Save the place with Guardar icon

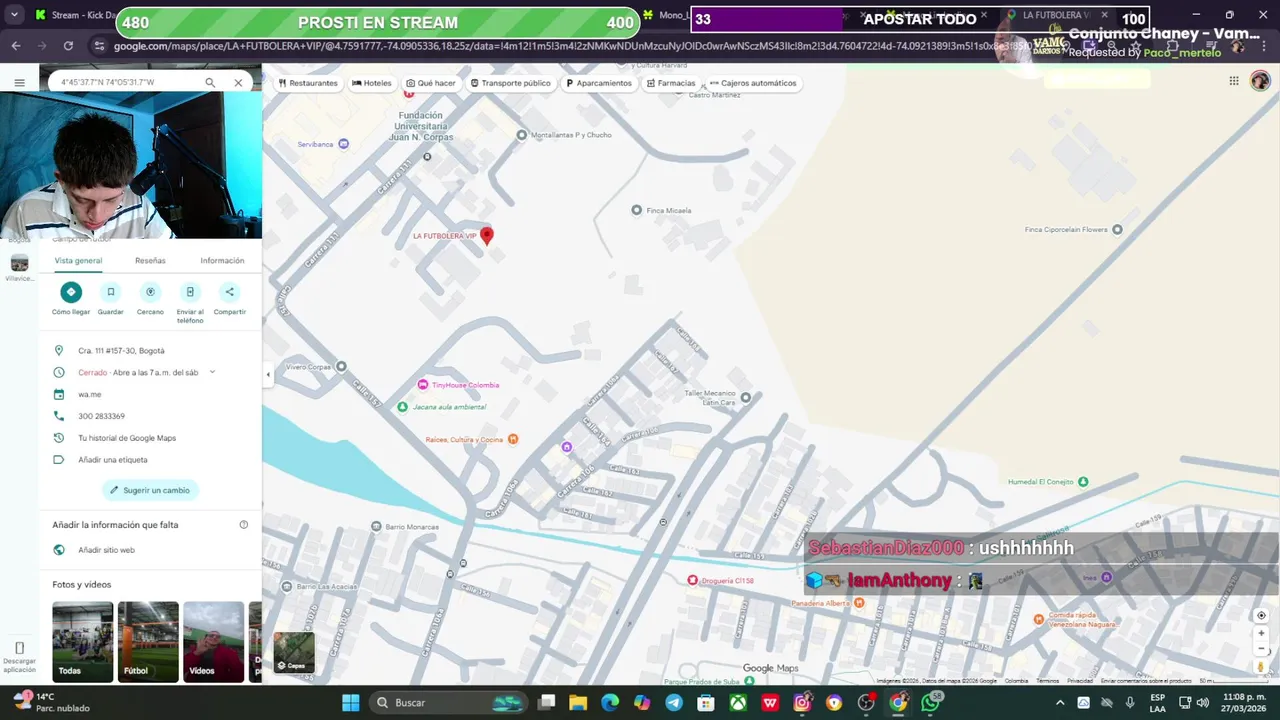coord(111,292)
